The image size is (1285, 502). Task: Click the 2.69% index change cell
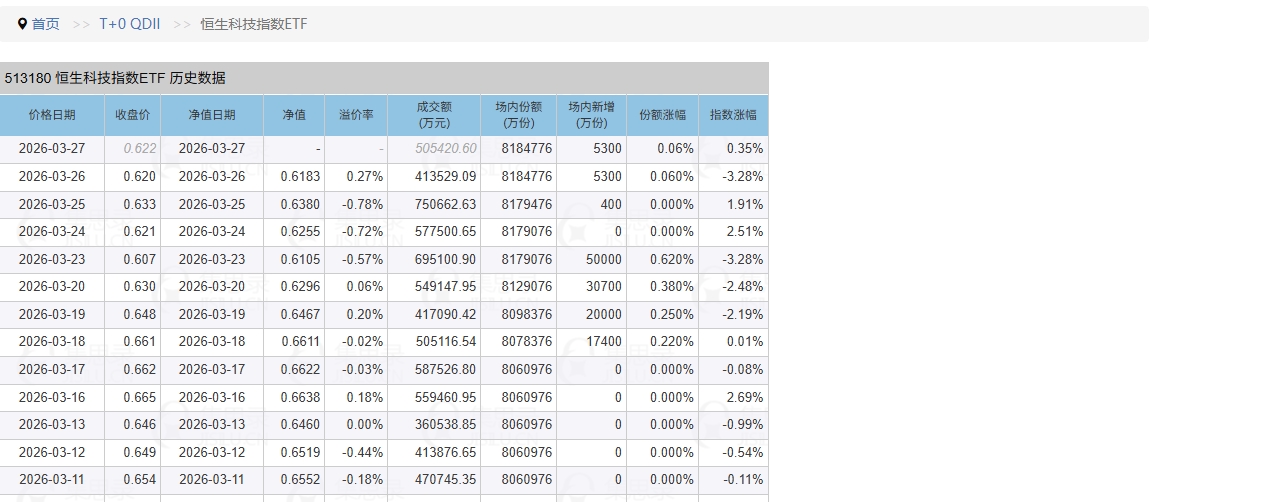[x=744, y=397]
